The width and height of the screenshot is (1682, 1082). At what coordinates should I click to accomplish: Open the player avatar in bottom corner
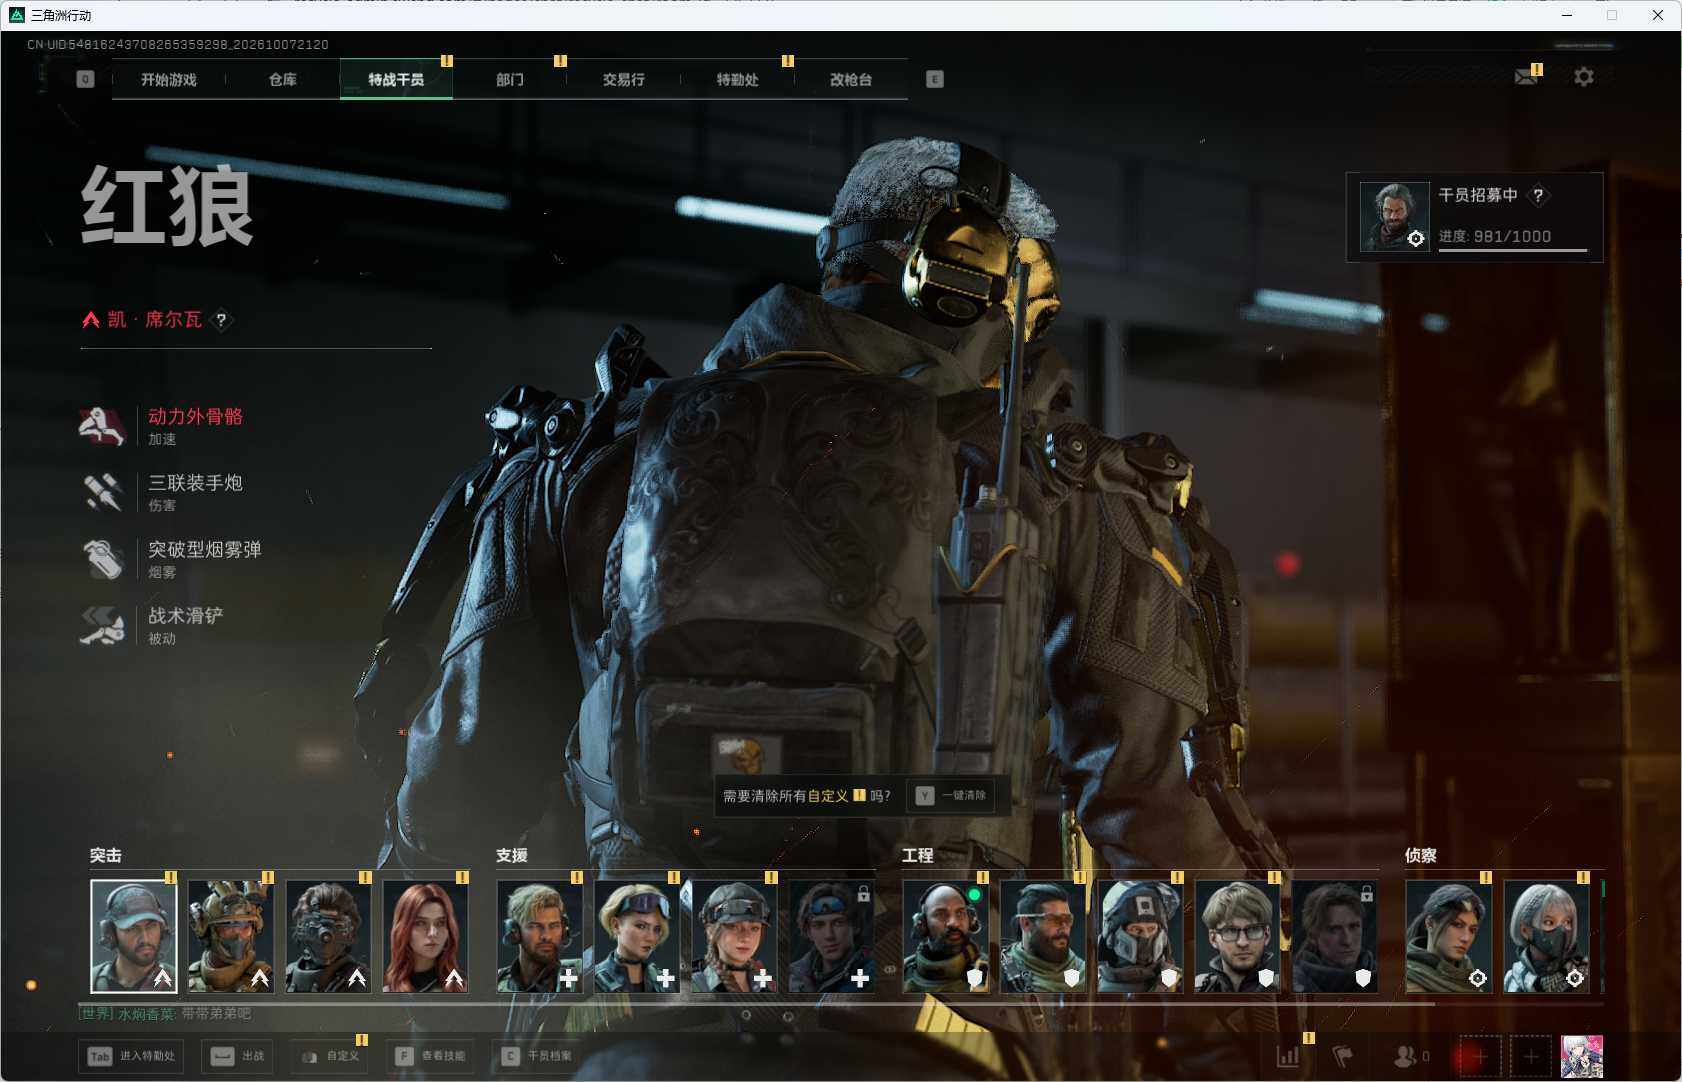[x=1582, y=1056]
